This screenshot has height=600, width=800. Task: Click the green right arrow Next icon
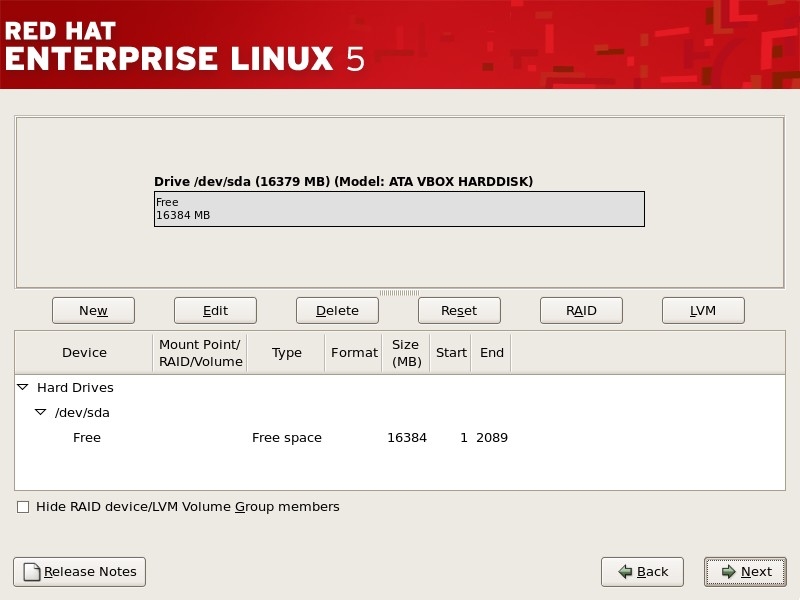tap(729, 571)
